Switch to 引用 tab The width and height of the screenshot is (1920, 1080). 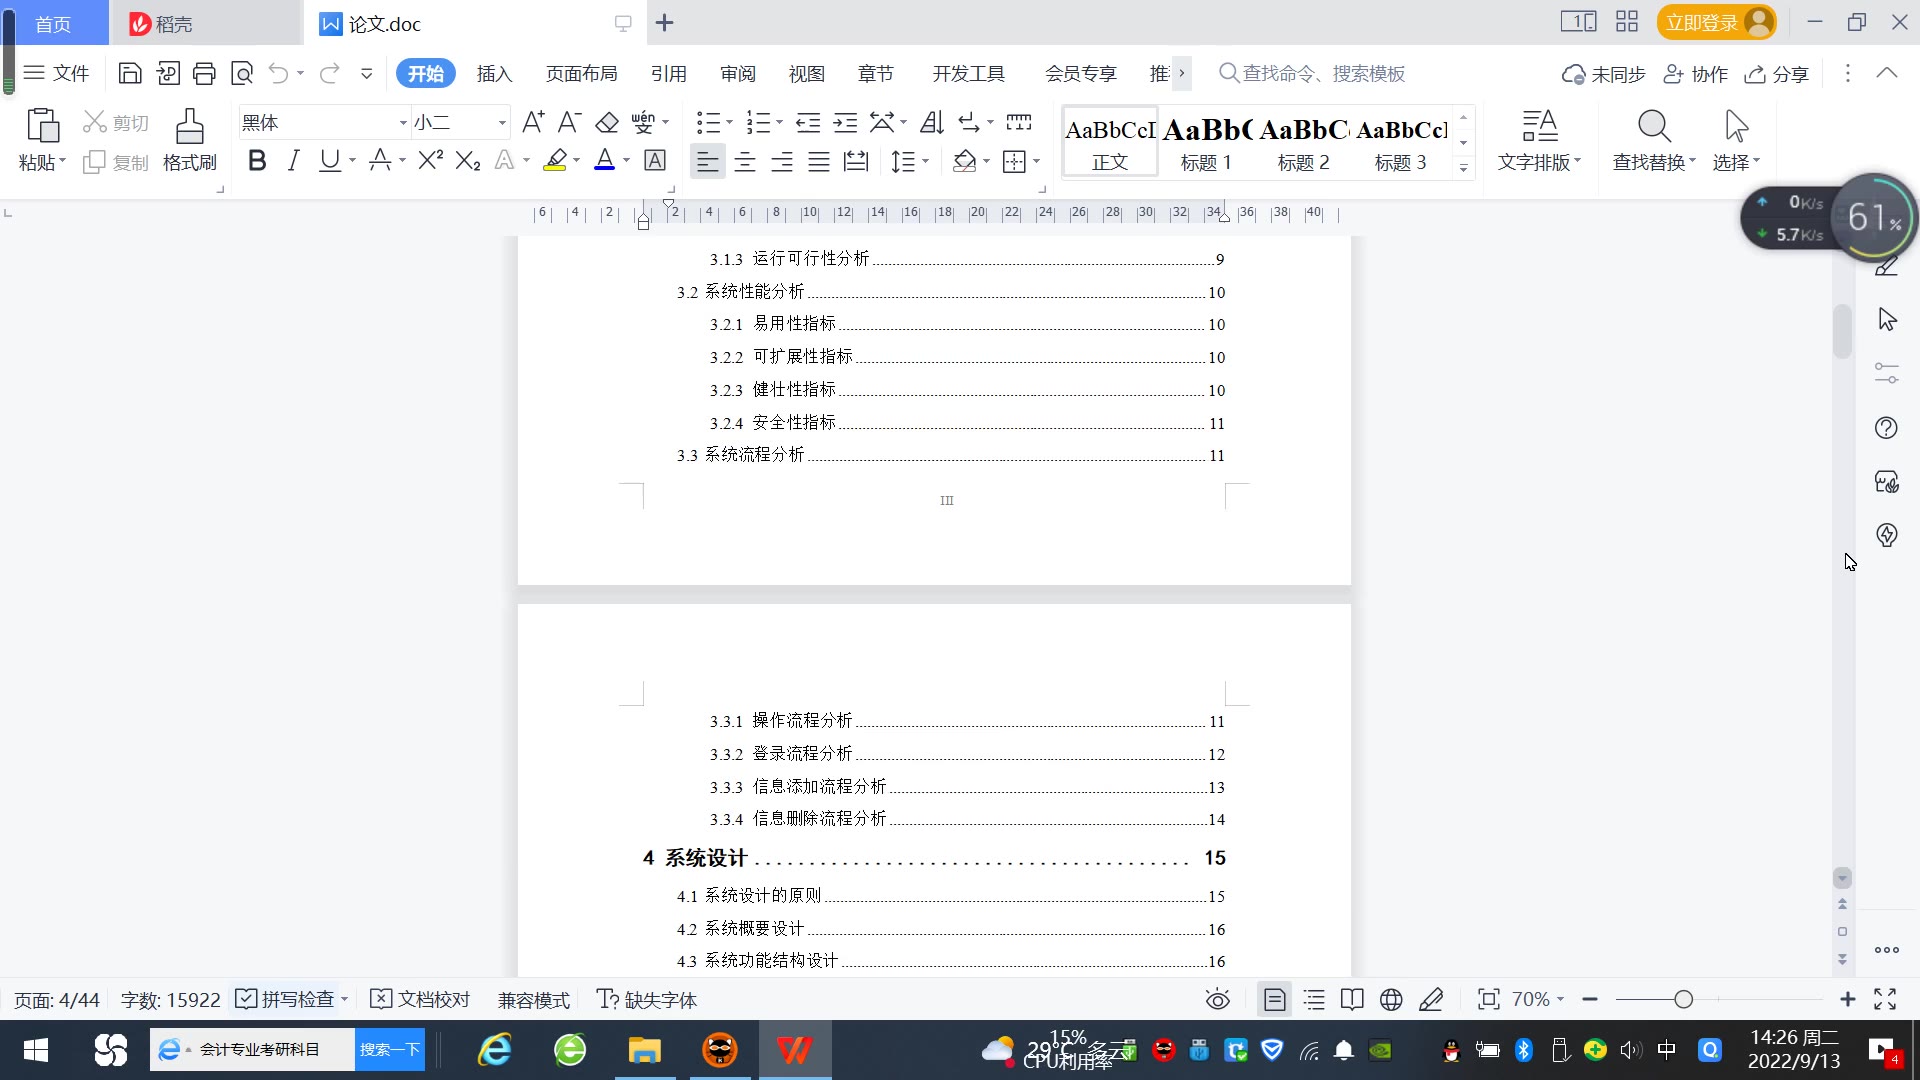(668, 73)
